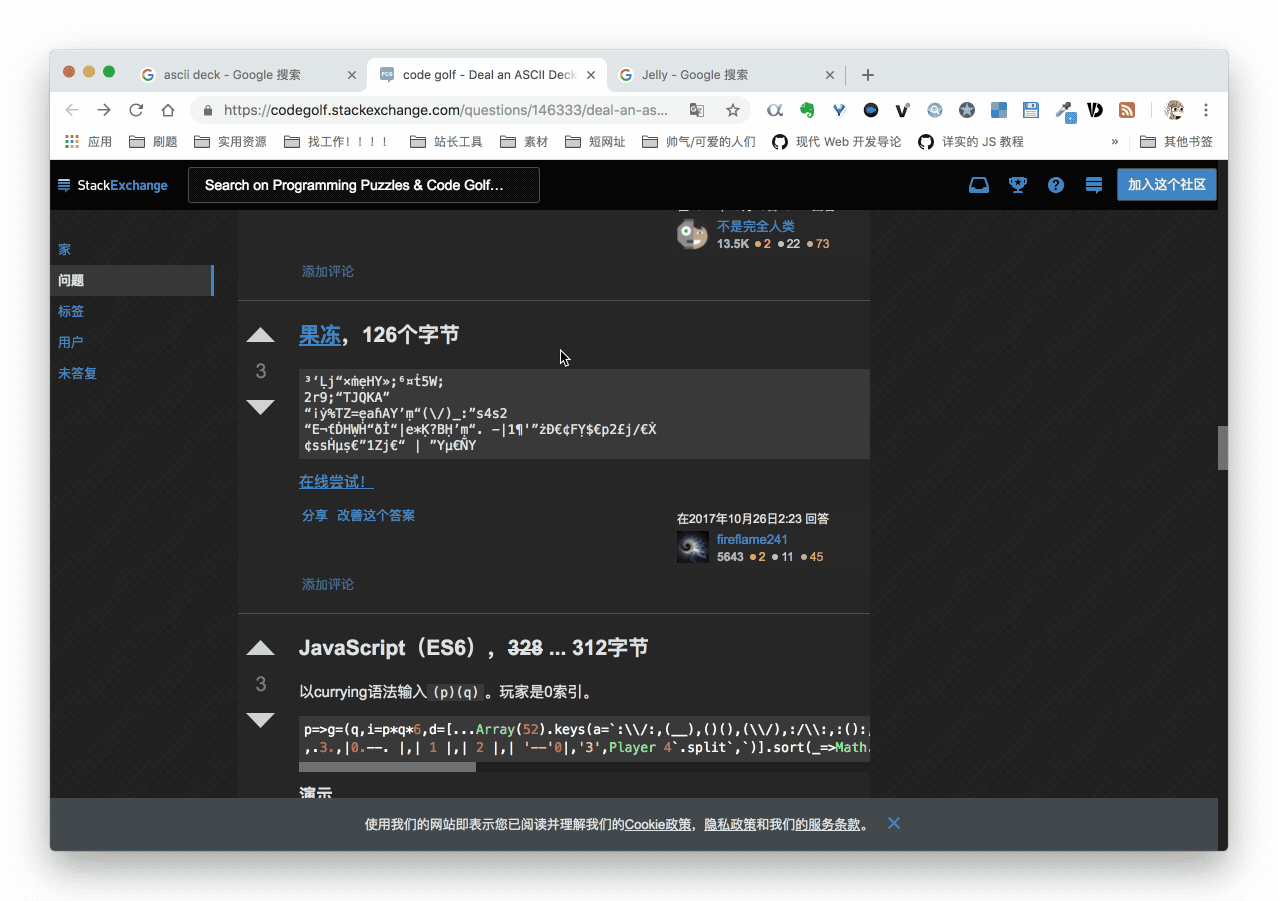Click the 加入这个社区 button
The width and height of the screenshot is (1278, 901).
(1166, 184)
